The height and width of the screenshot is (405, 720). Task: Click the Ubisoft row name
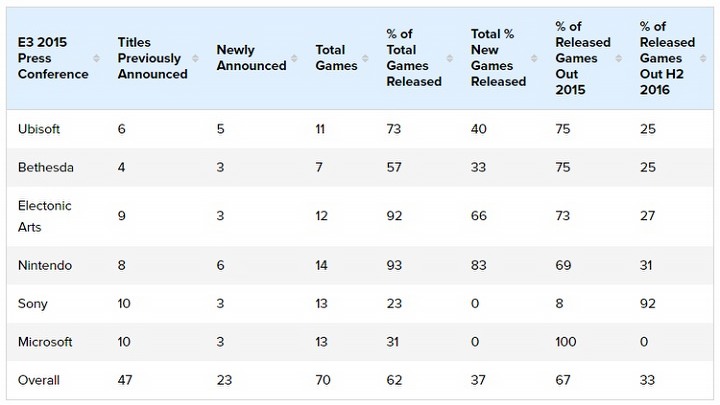pos(39,129)
